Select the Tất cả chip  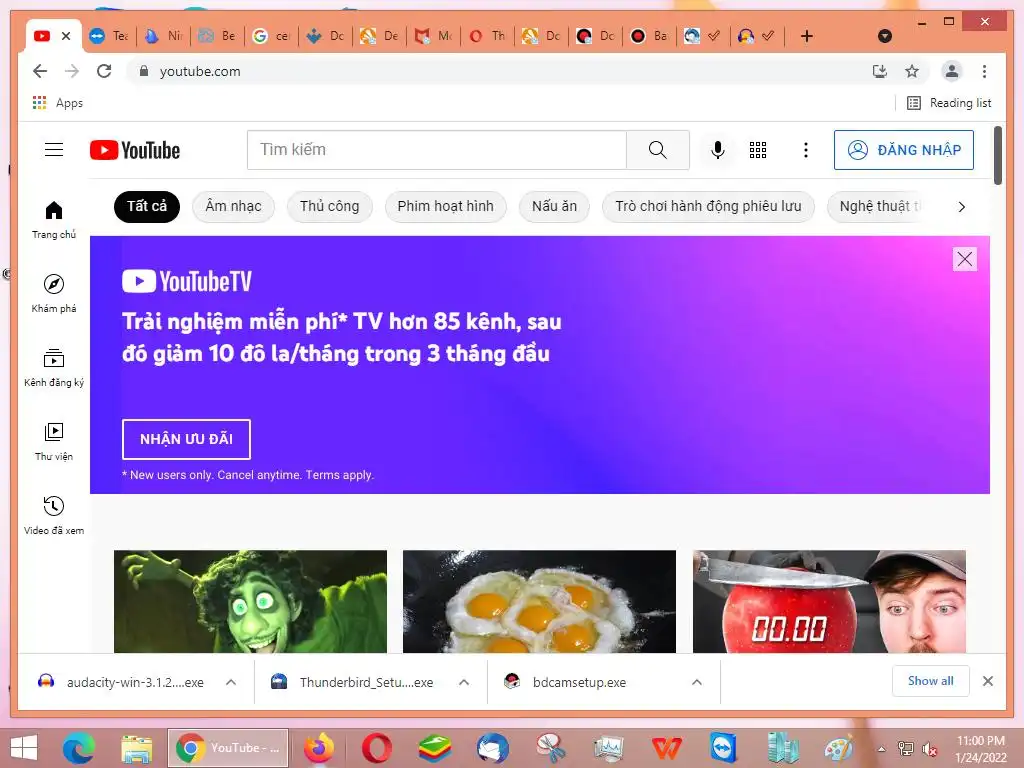(x=147, y=206)
